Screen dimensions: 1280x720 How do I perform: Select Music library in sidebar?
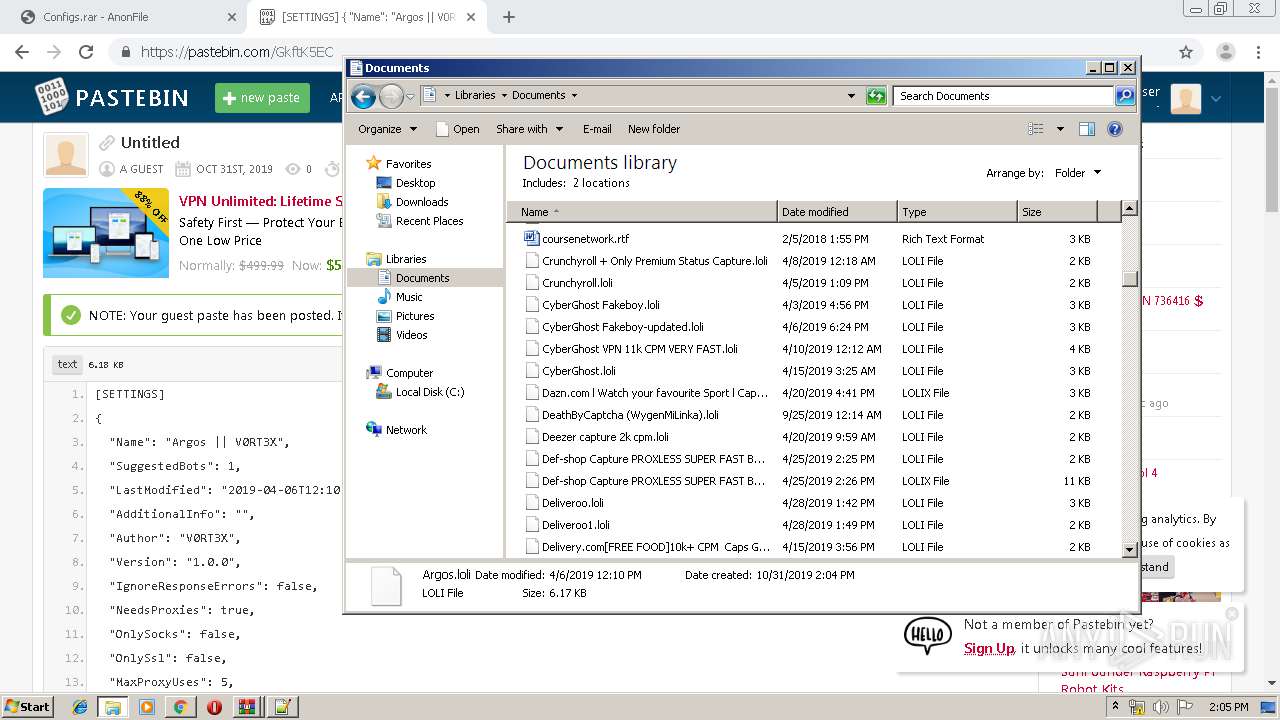(x=408, y=297)
